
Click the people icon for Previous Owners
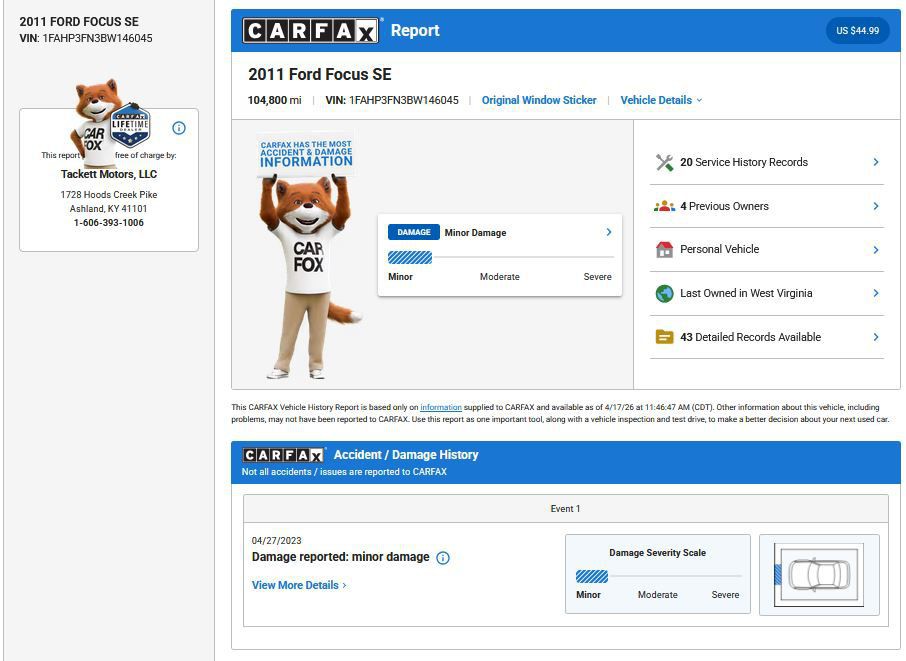point(664,206)
